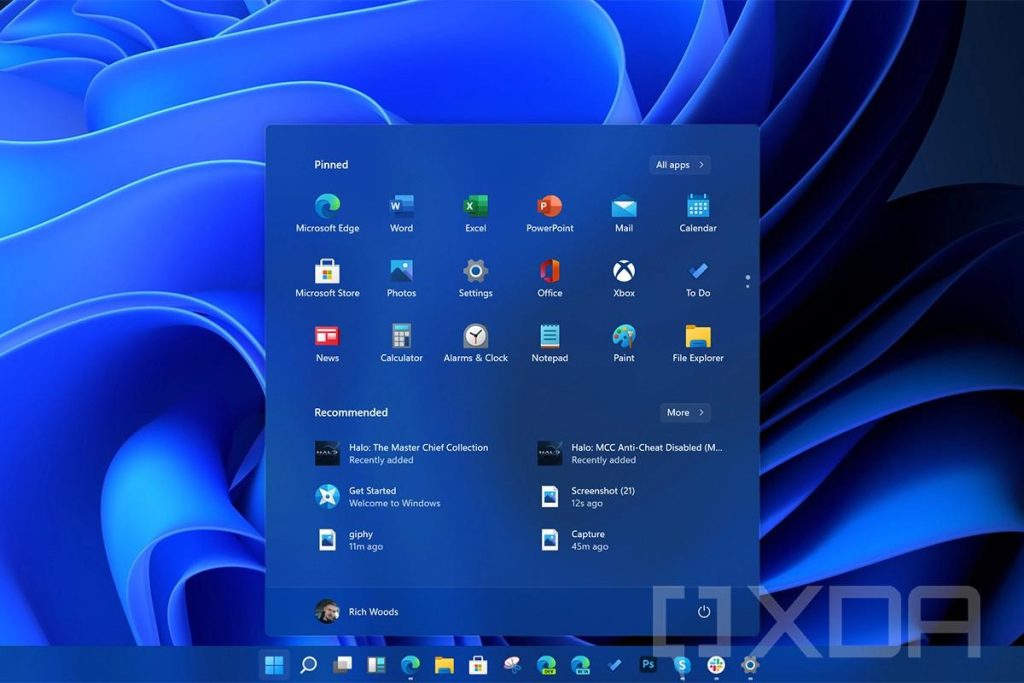Open Widgets from the taskbar
Screen dimensions: 1024x683
tap(376, 665)
